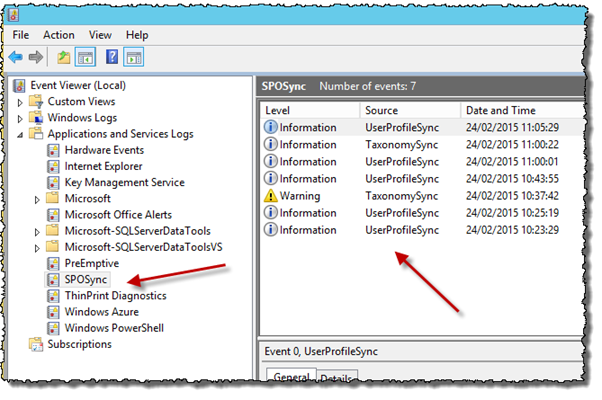The image size is (602, 400).
Task: Select Hardware Events log label
Action: point(104,150)
